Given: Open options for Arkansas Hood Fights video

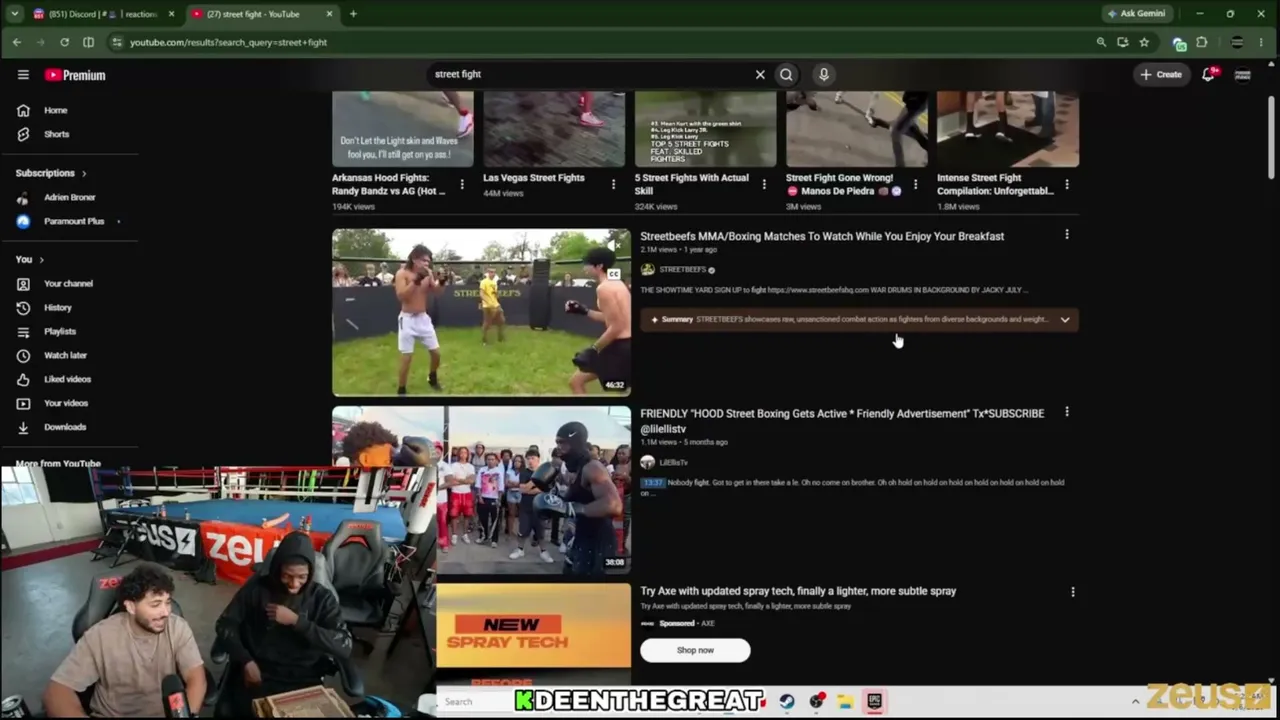Looking at the screenshot, I should [462, 184].
